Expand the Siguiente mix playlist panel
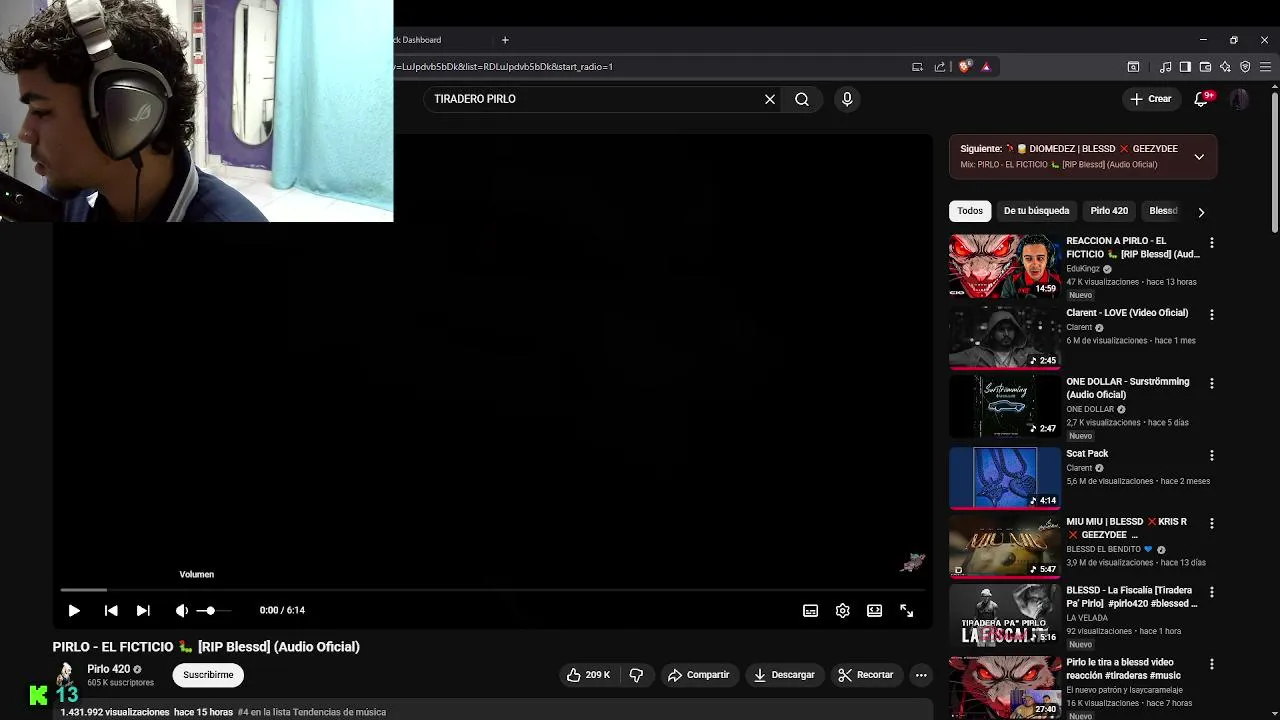Screen dimensions: 1280x720 click(x=1199, y=157)
